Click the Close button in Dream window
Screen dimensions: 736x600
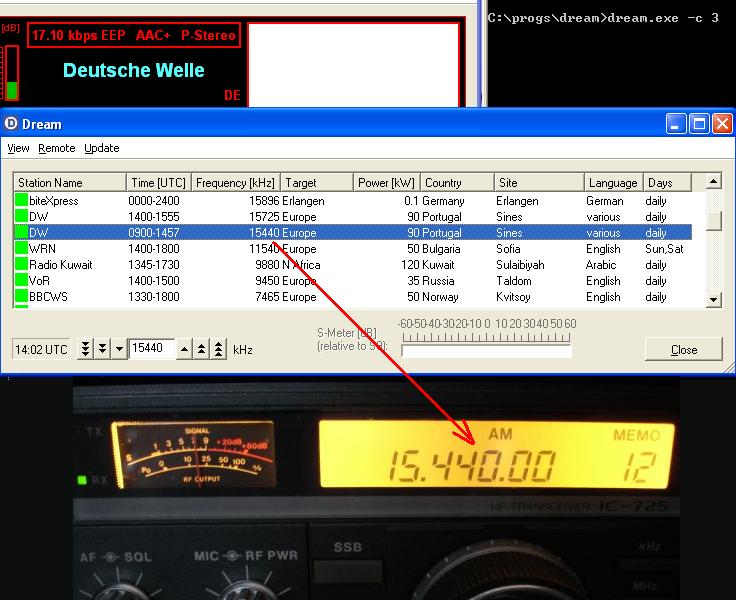tap(683, 349)
